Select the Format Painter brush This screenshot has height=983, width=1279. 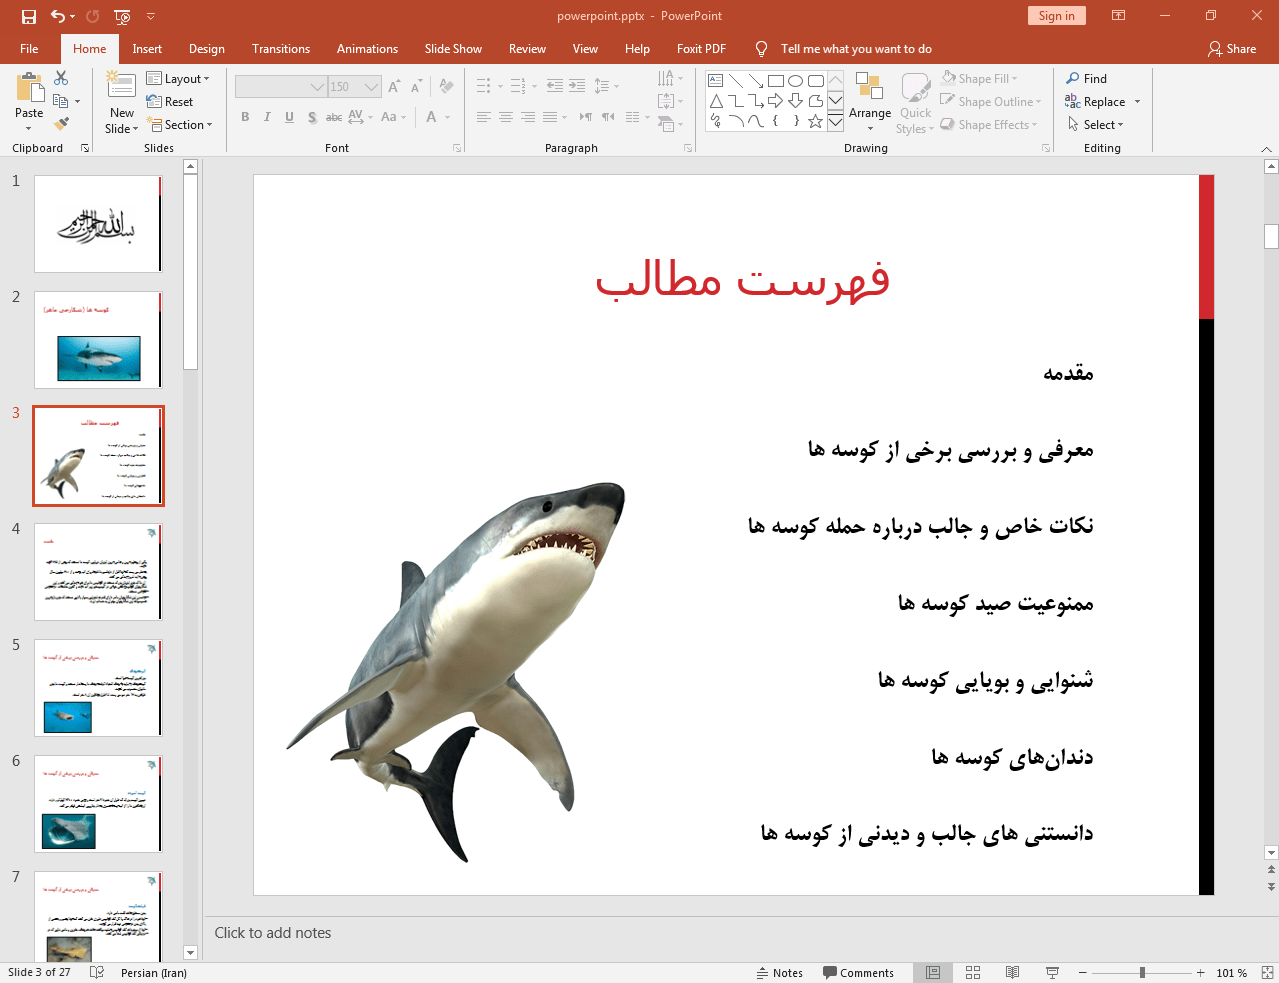pyautogui.click(x=61, y=124)
